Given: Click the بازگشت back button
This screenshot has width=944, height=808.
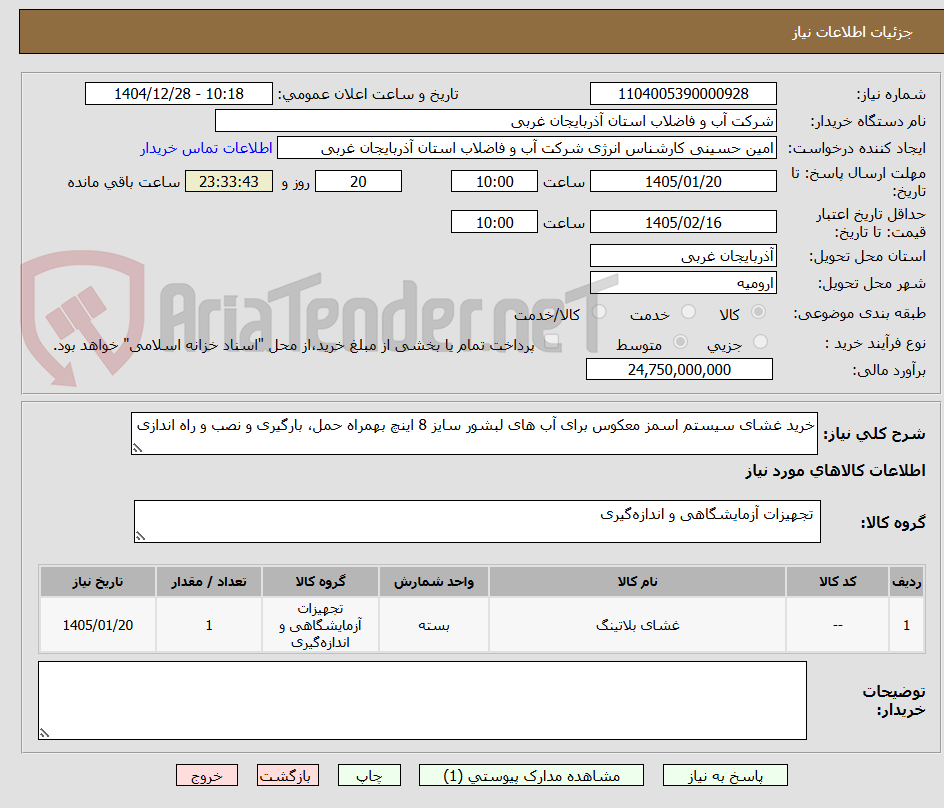Looking at the screenshot, I should [x=288, y=775].
